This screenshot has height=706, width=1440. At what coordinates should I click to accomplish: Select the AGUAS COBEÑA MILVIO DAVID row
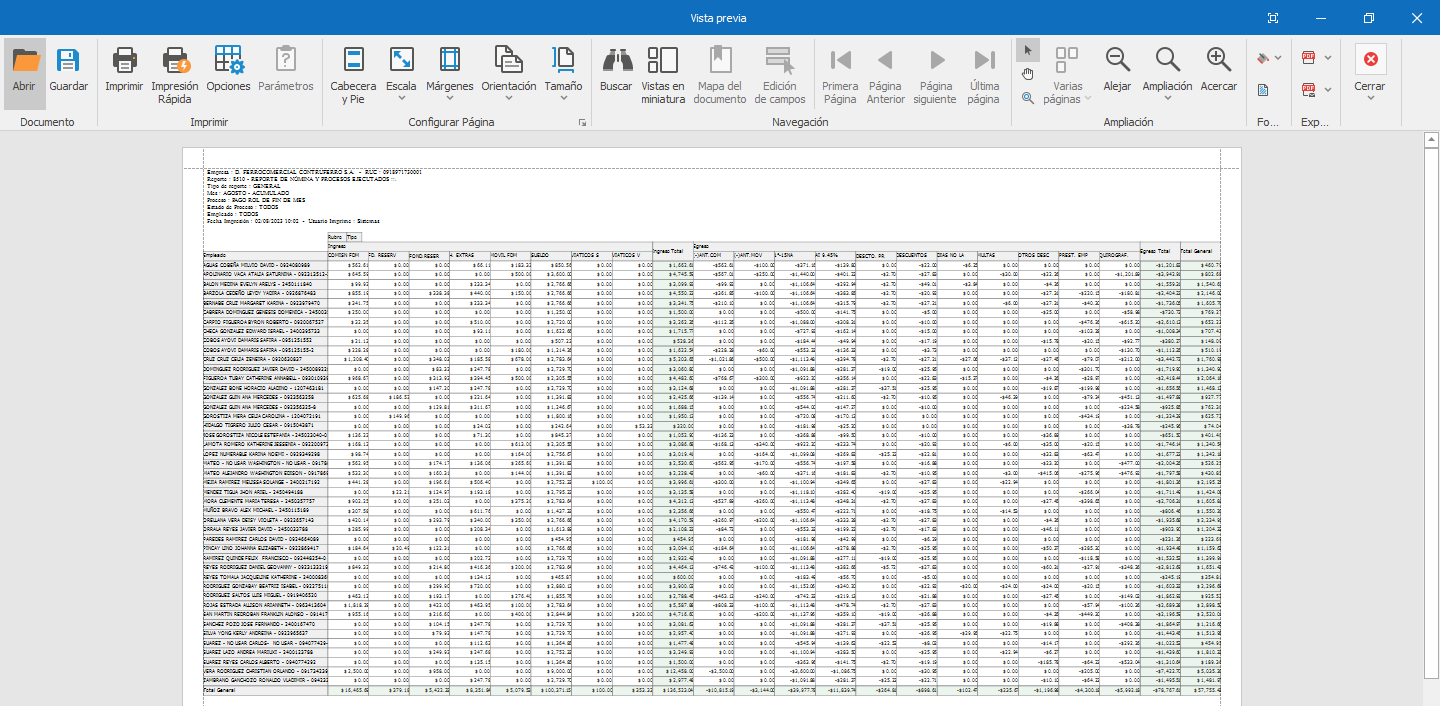pyautogui.click(x=712, y=264)
